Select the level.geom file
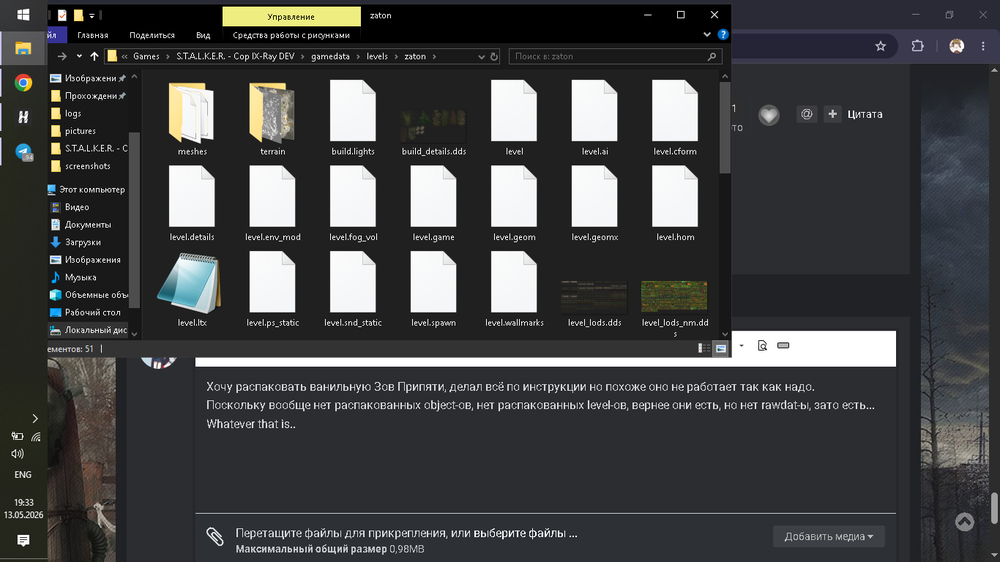Viewport: 1000px width, 562px height. coord(514,204)
